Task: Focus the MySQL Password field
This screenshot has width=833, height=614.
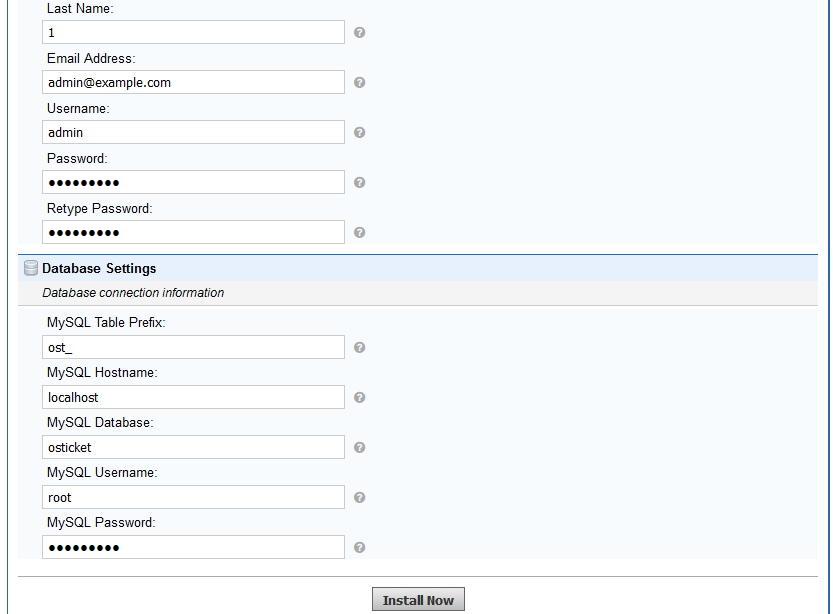Action: point(194,547)
